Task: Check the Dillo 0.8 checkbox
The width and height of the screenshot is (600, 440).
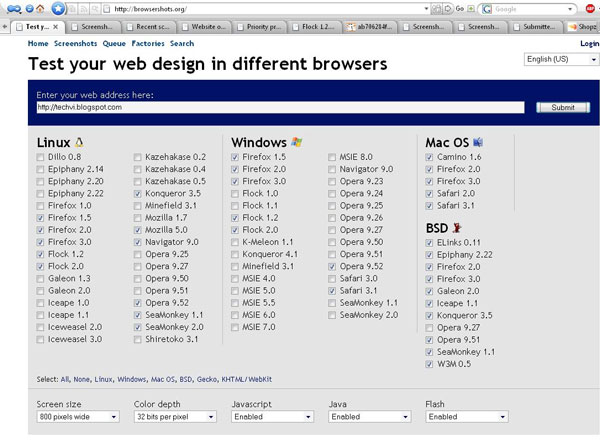Action: 40,157
